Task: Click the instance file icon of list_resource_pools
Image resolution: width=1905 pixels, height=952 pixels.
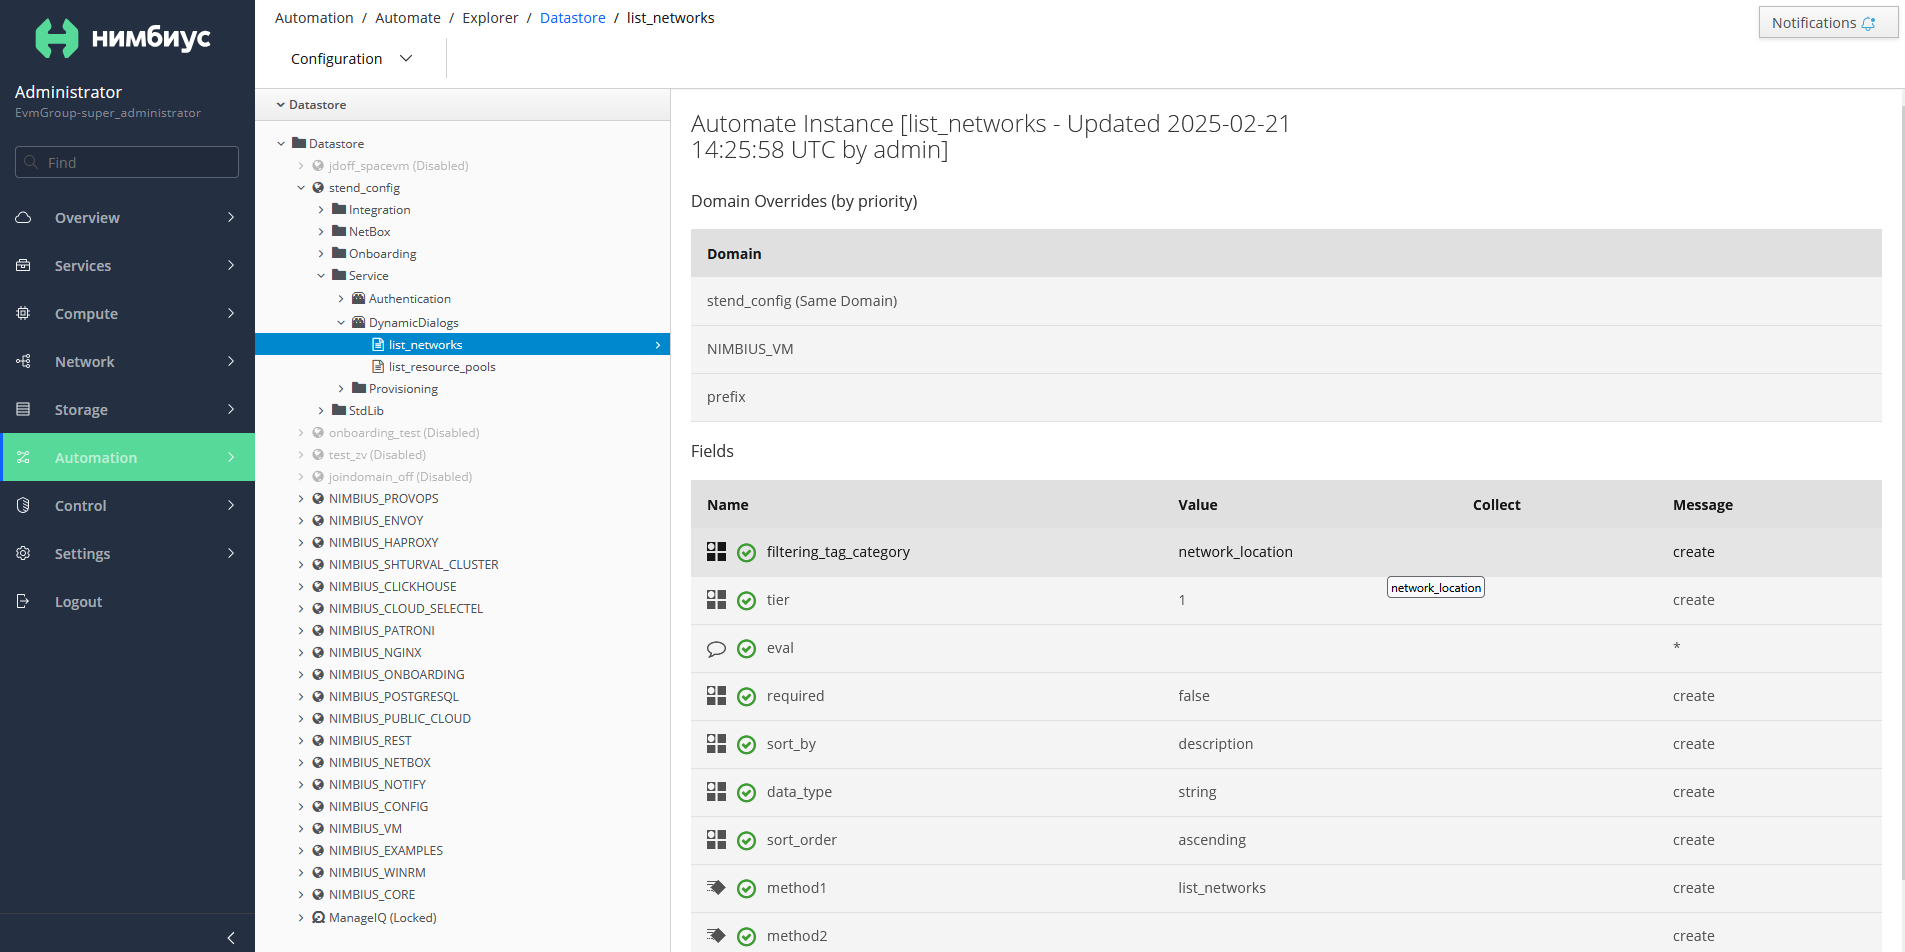Action: (x=378, y=366)
